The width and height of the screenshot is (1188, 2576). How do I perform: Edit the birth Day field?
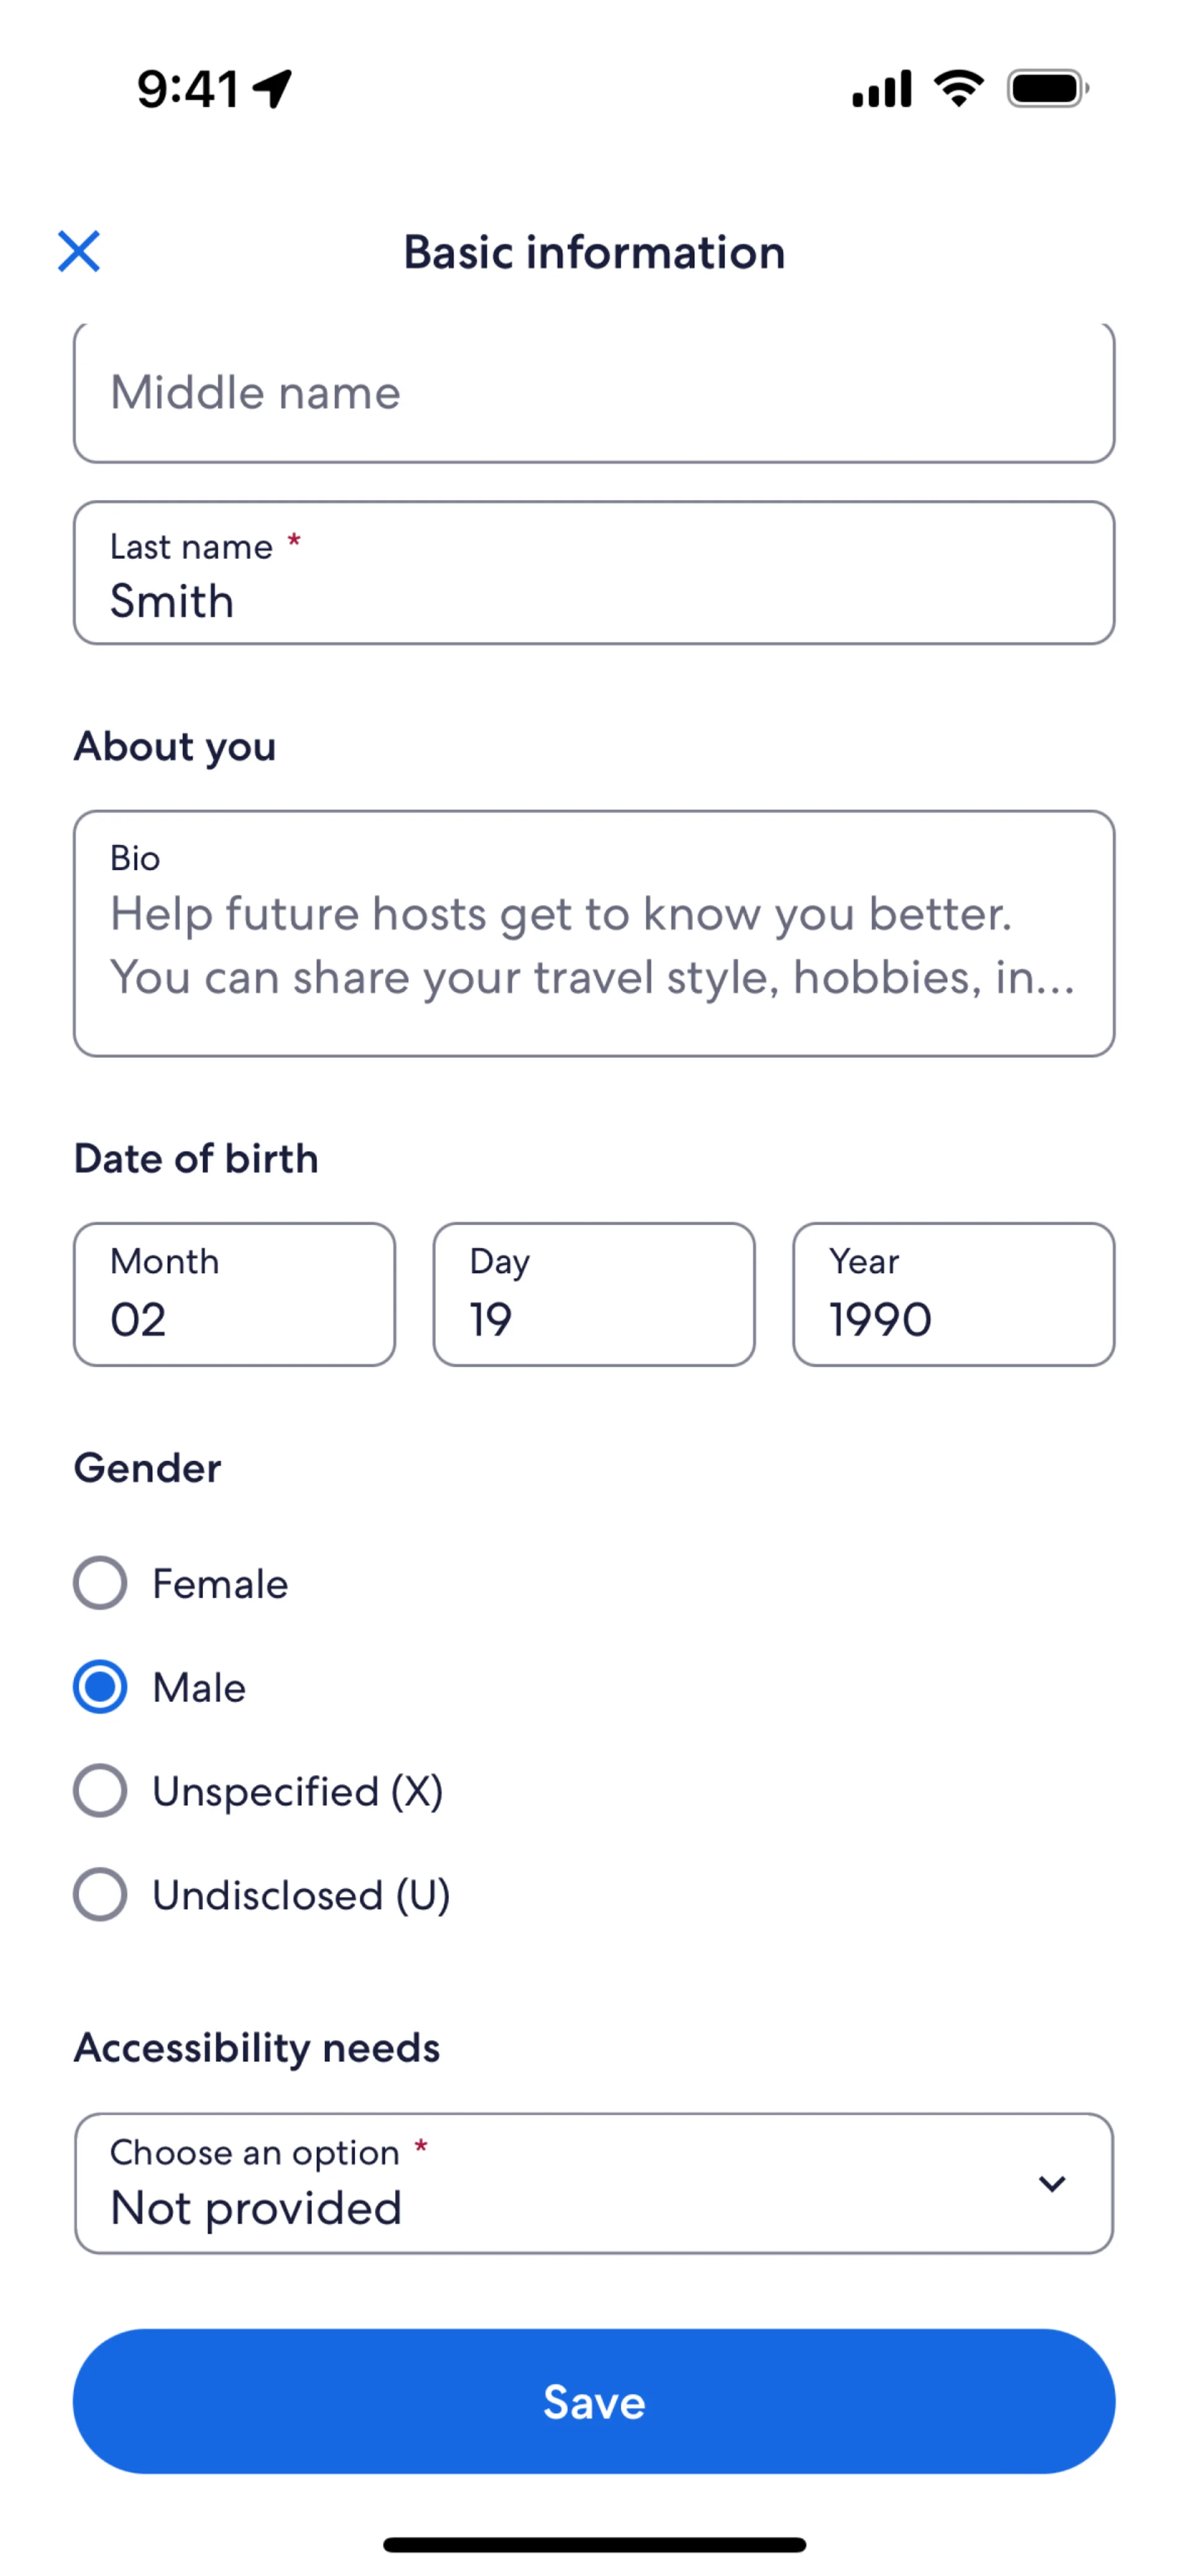594,1295
